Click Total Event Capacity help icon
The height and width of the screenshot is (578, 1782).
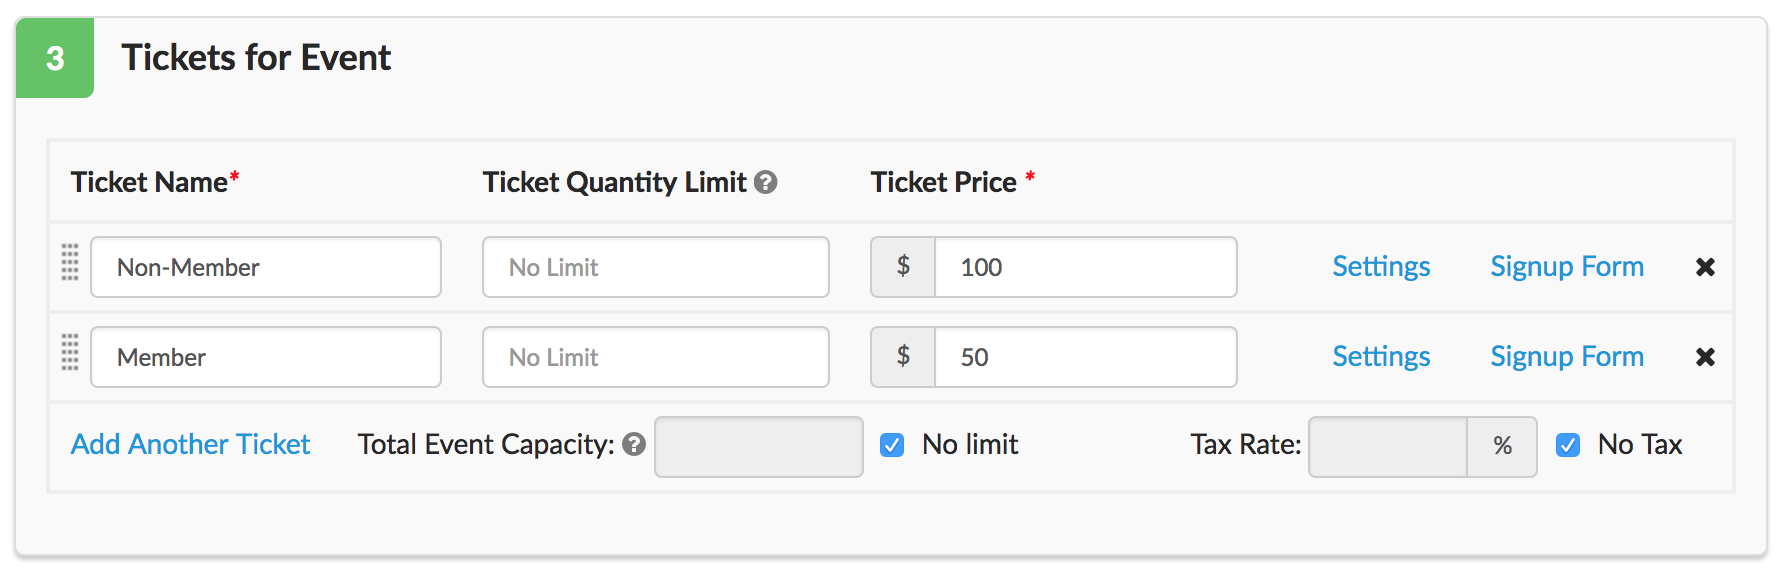634,444
